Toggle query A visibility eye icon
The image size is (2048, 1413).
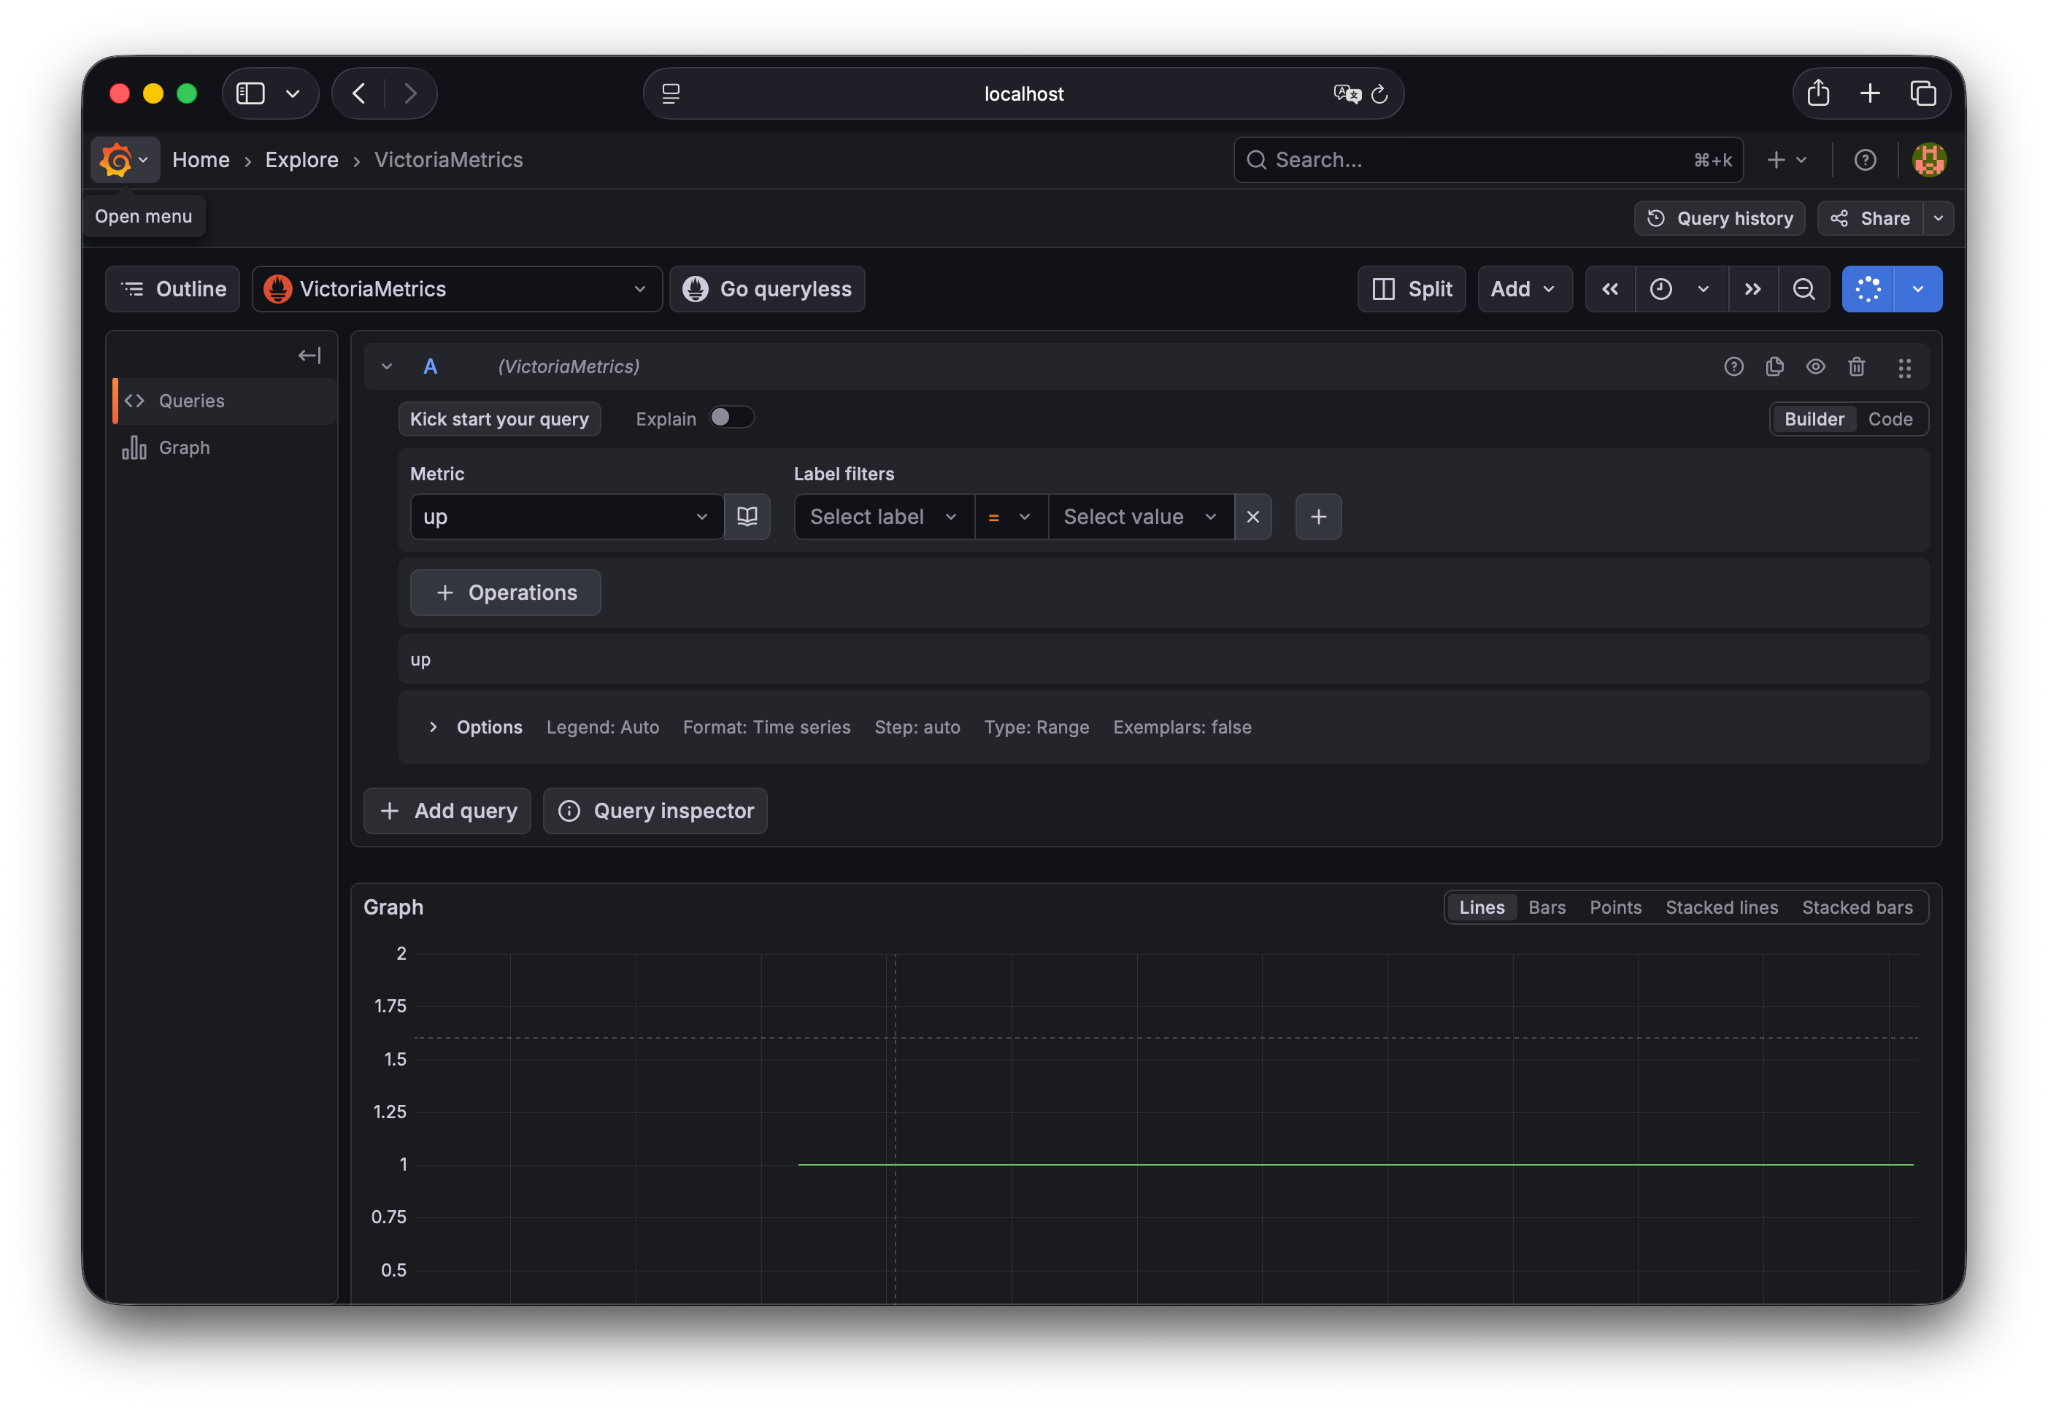[x=1816, y=367]
